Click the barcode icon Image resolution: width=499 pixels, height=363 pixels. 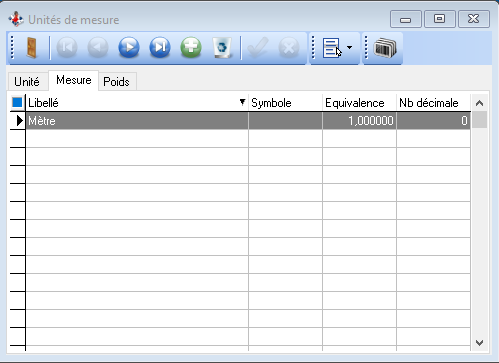pyautogui.click(x=385, y=48)
